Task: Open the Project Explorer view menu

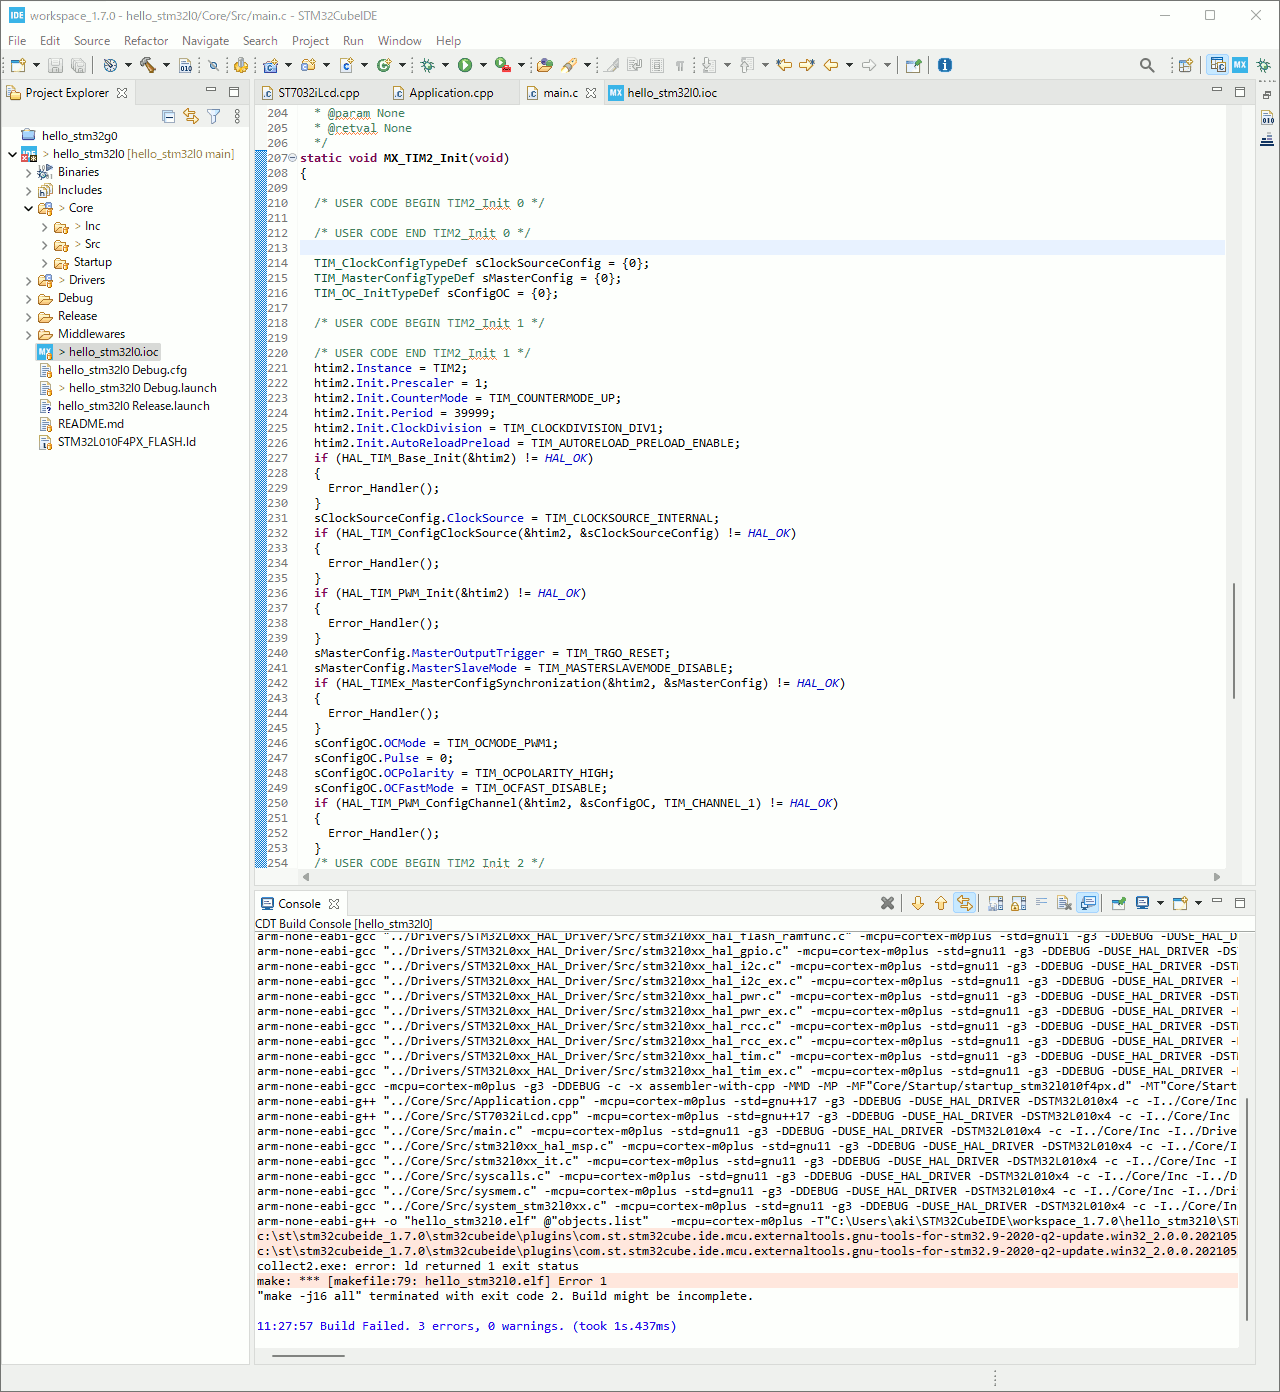Action: pyautogui.click(x=237, y=116)
